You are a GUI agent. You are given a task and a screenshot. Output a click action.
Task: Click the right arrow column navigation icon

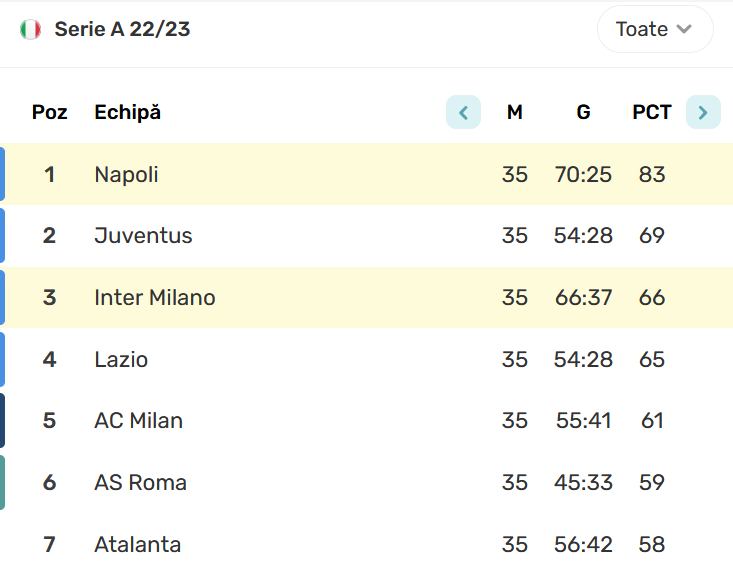(703, 112)
